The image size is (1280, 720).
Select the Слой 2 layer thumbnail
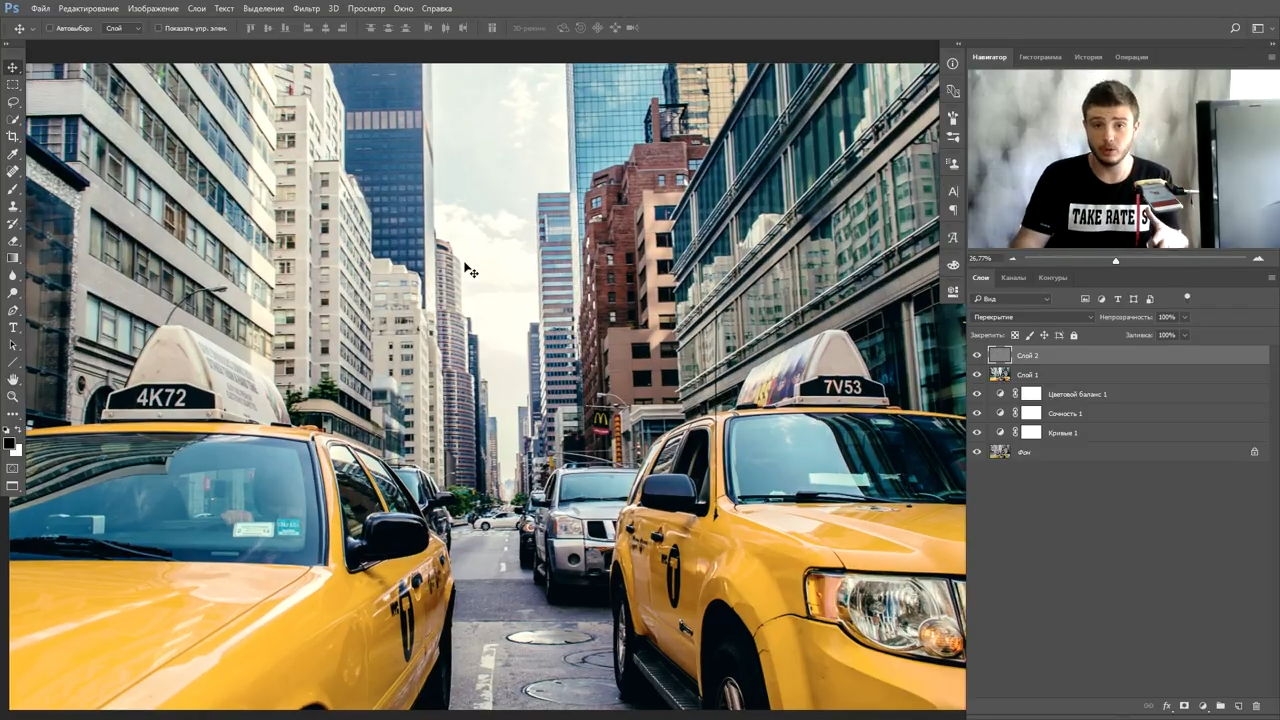point(1000,355)
